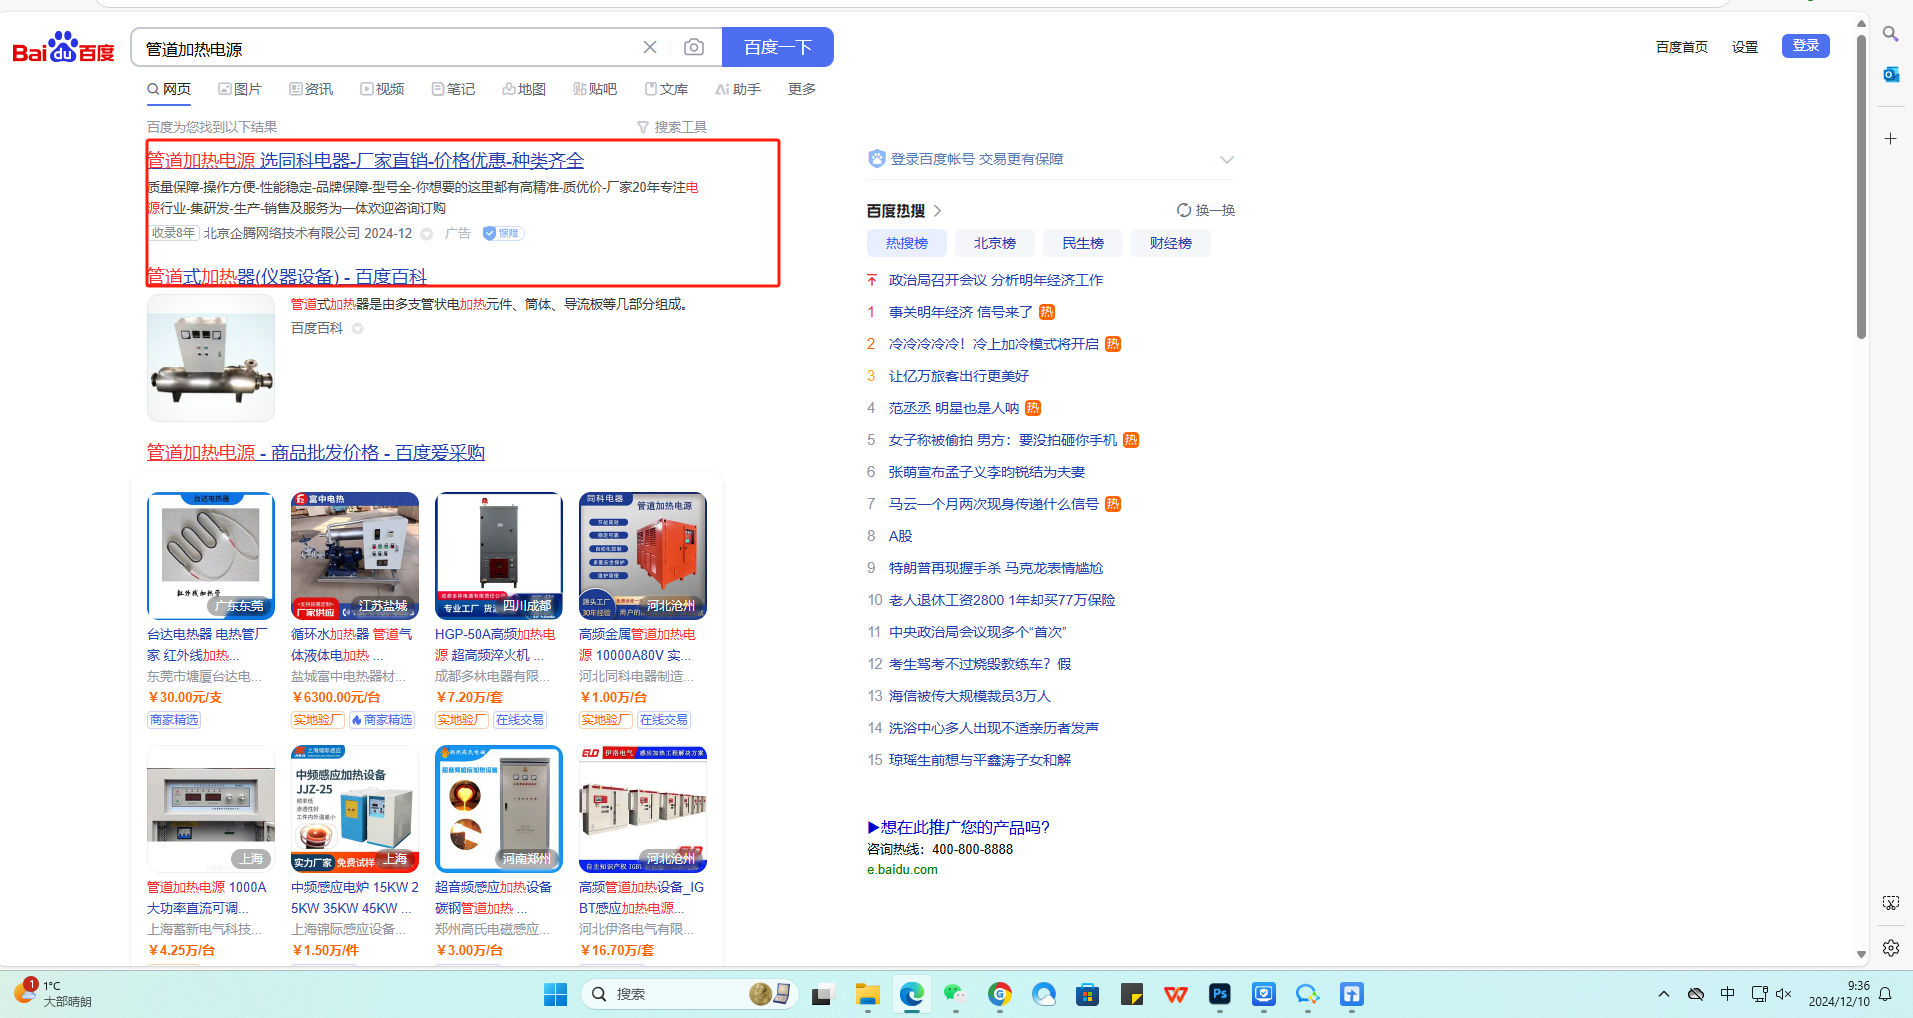Viewport: 1913px width, 1018px height.
Task: Click the 百度一下 search button
Action: click(778, 47)
